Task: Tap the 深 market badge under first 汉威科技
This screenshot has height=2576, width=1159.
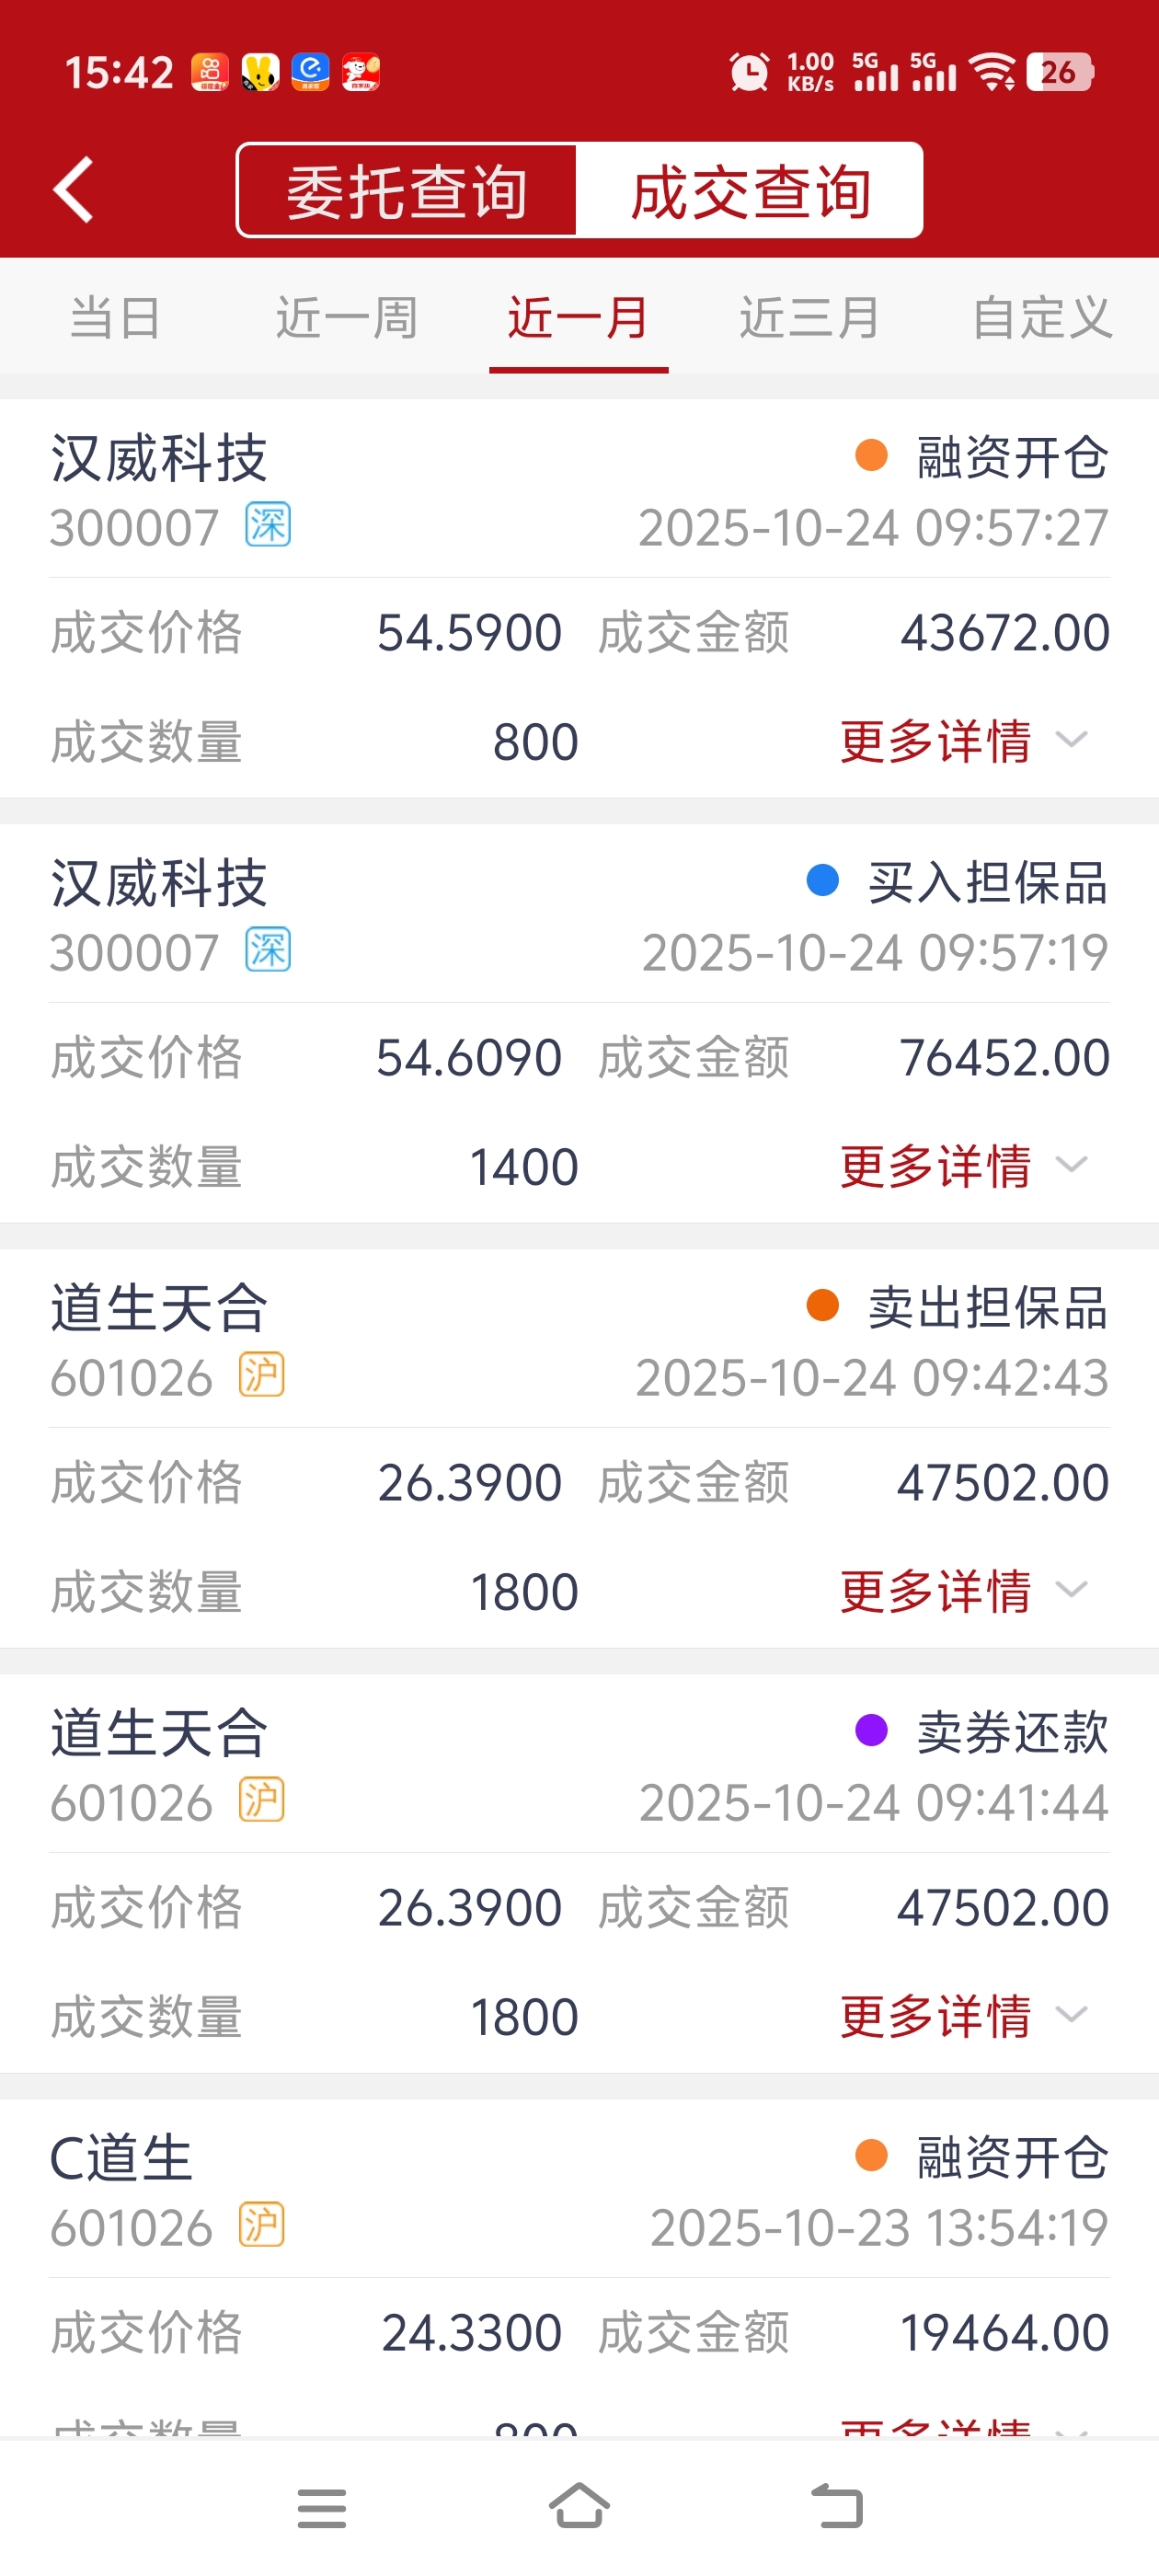Action: 268,525
